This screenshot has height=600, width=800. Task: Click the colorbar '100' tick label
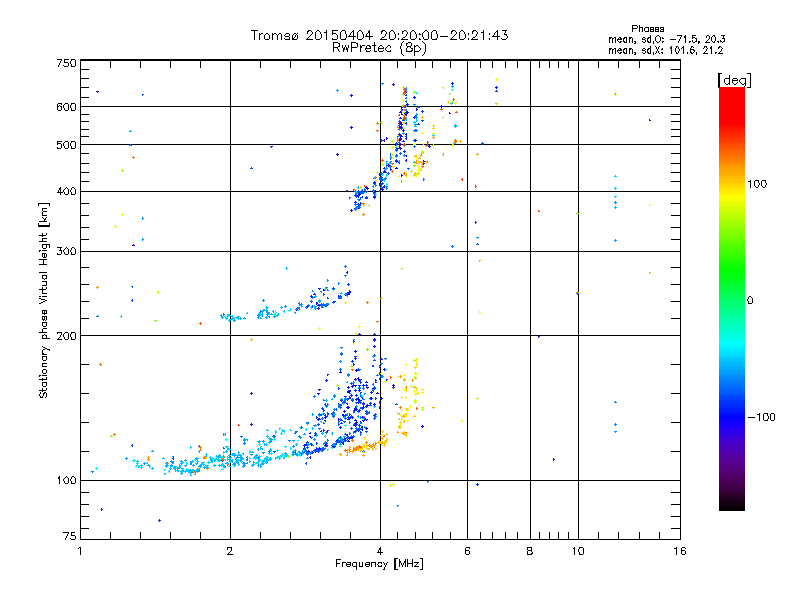click(x=757, y=184)
